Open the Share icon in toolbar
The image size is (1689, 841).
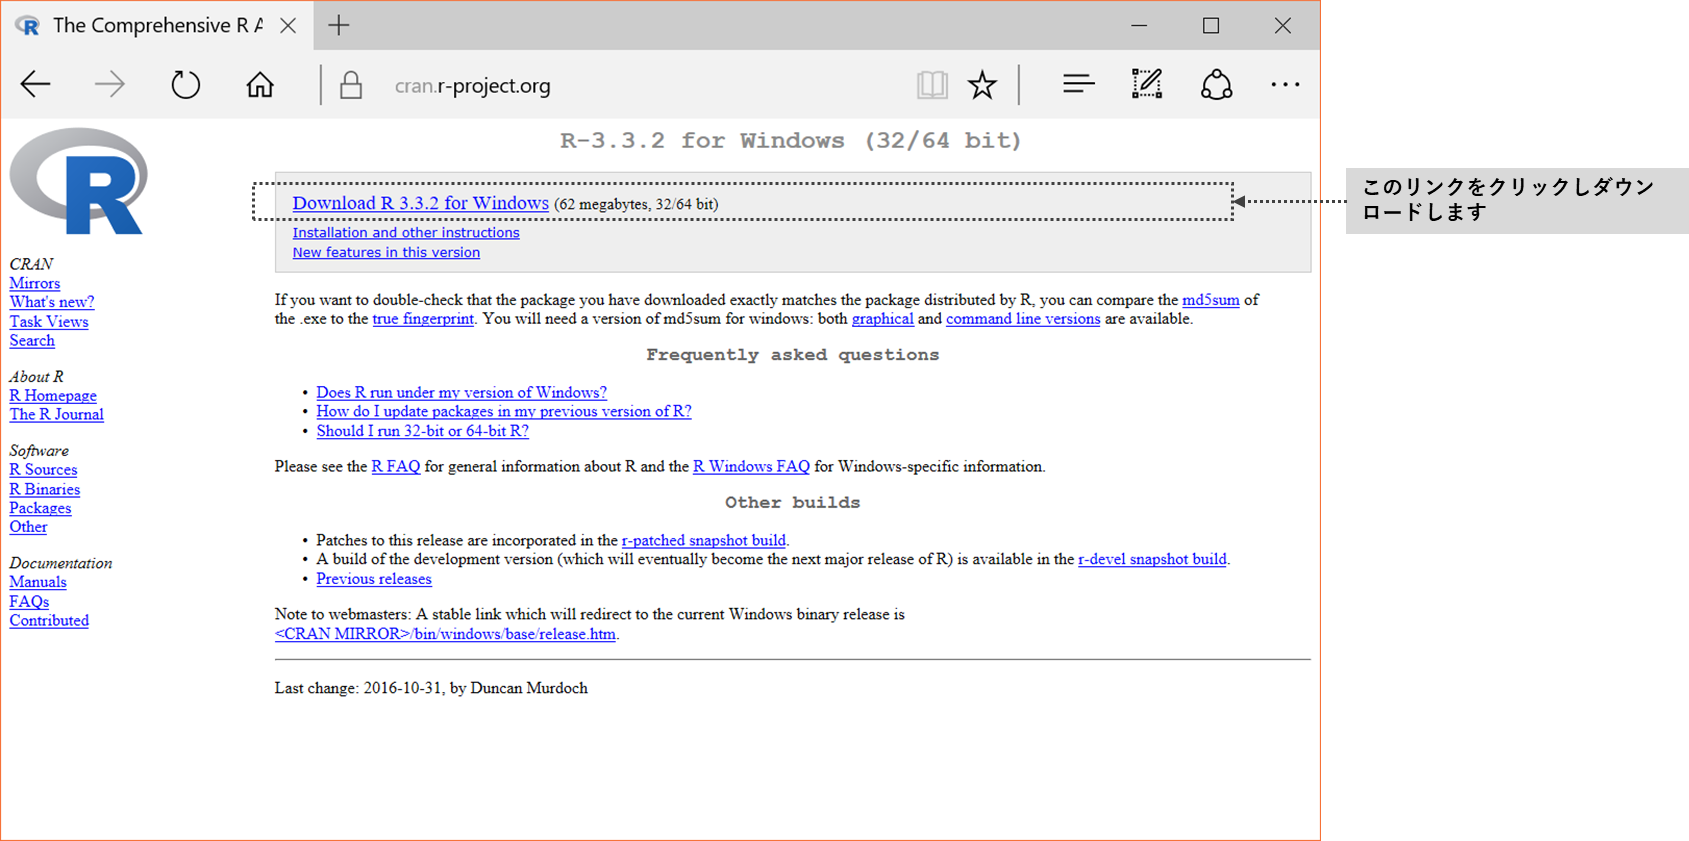pyautogui.click(x=1216, y=85)
